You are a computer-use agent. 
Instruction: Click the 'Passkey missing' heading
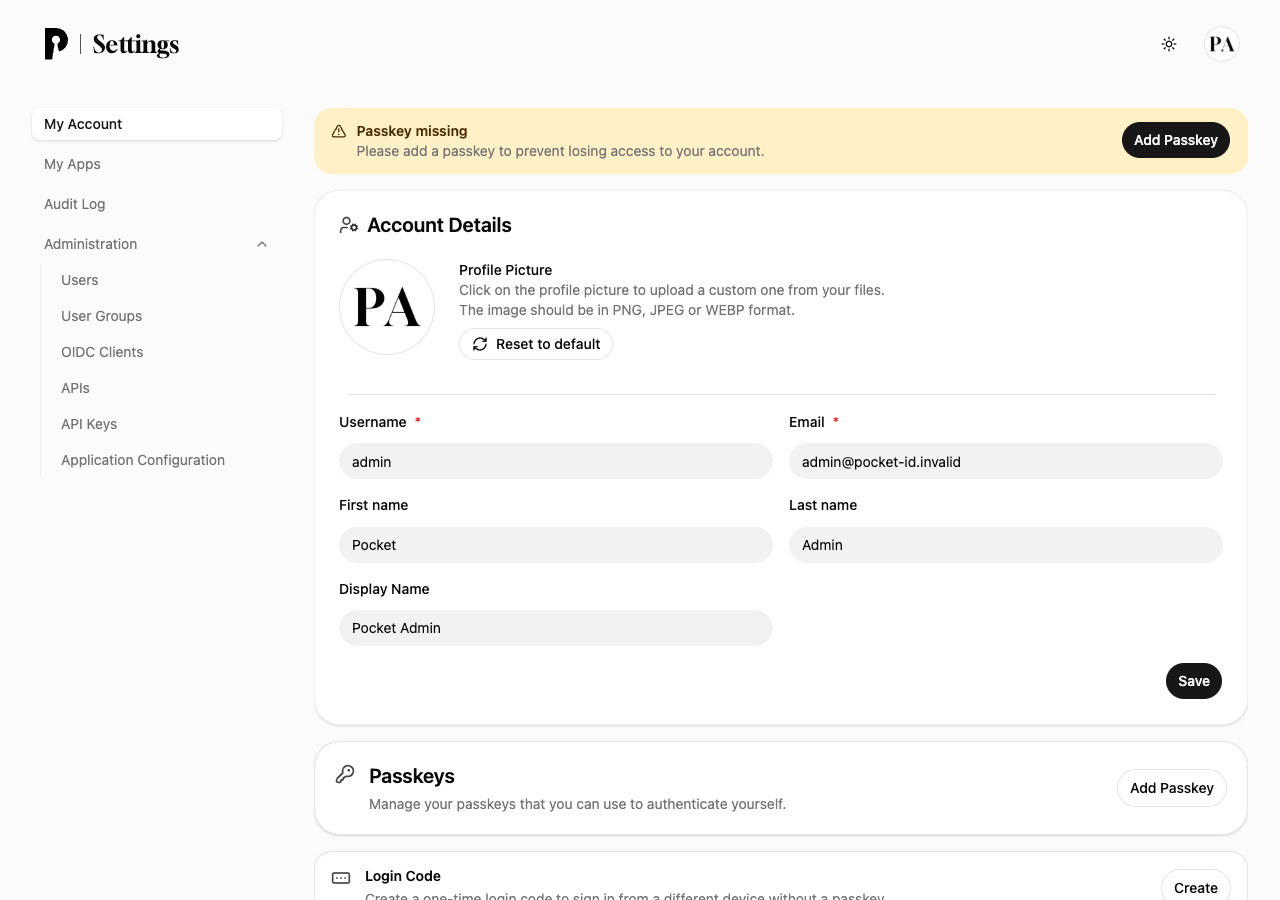tap(412, 131)
